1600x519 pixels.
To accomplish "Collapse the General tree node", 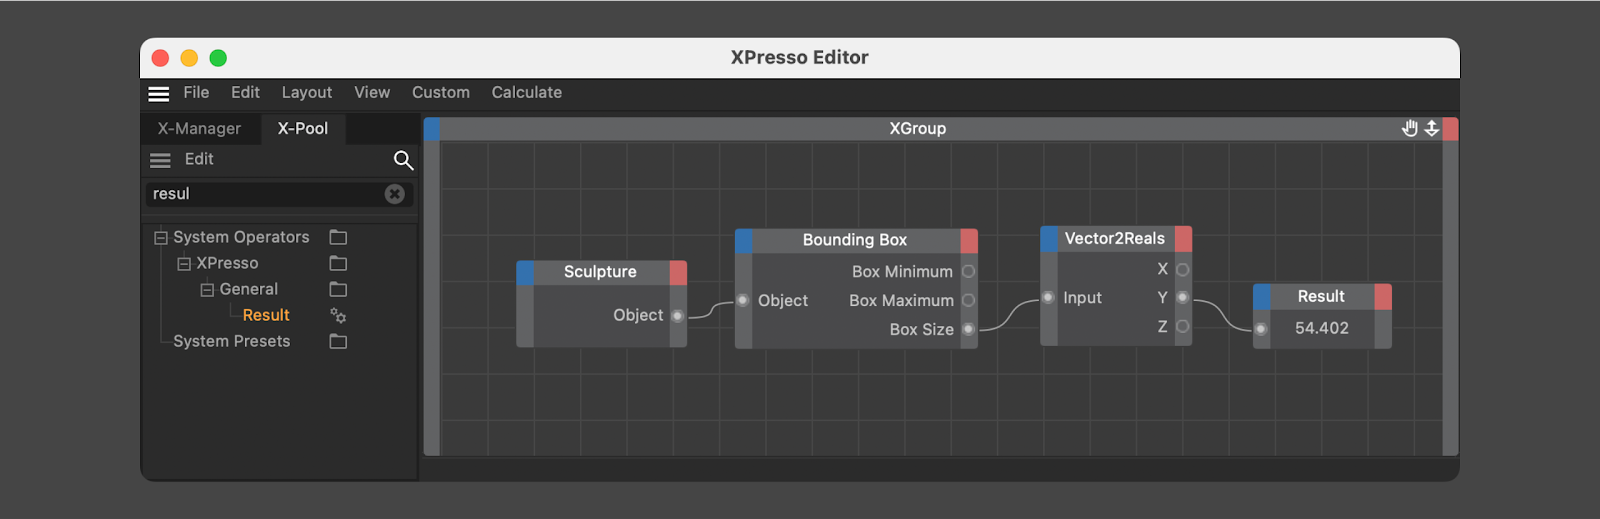I will pyautogui.click(x=207, y=290).
